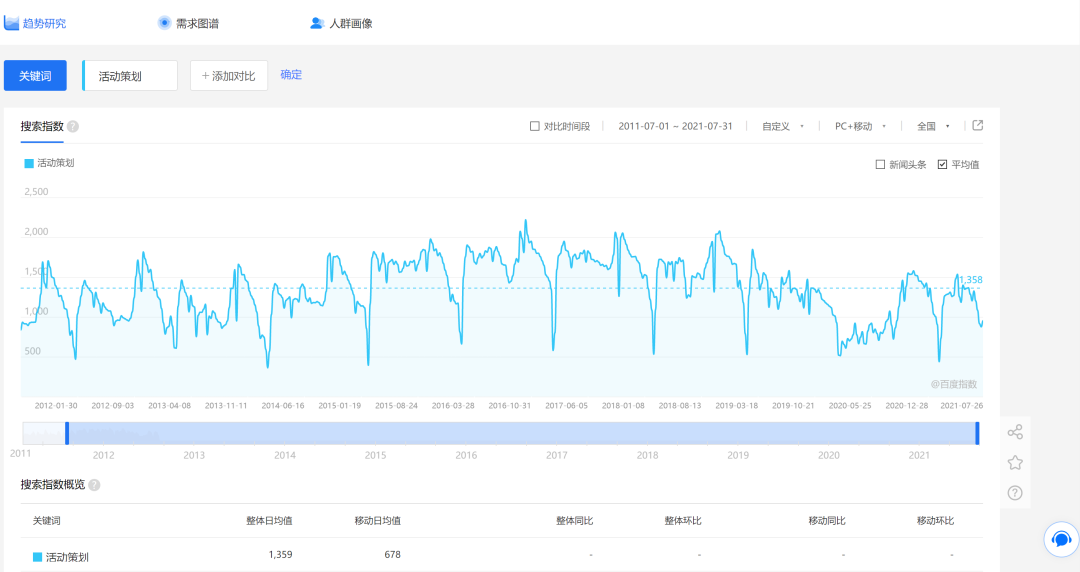Expand the 自定义 time dropdown

782,126
